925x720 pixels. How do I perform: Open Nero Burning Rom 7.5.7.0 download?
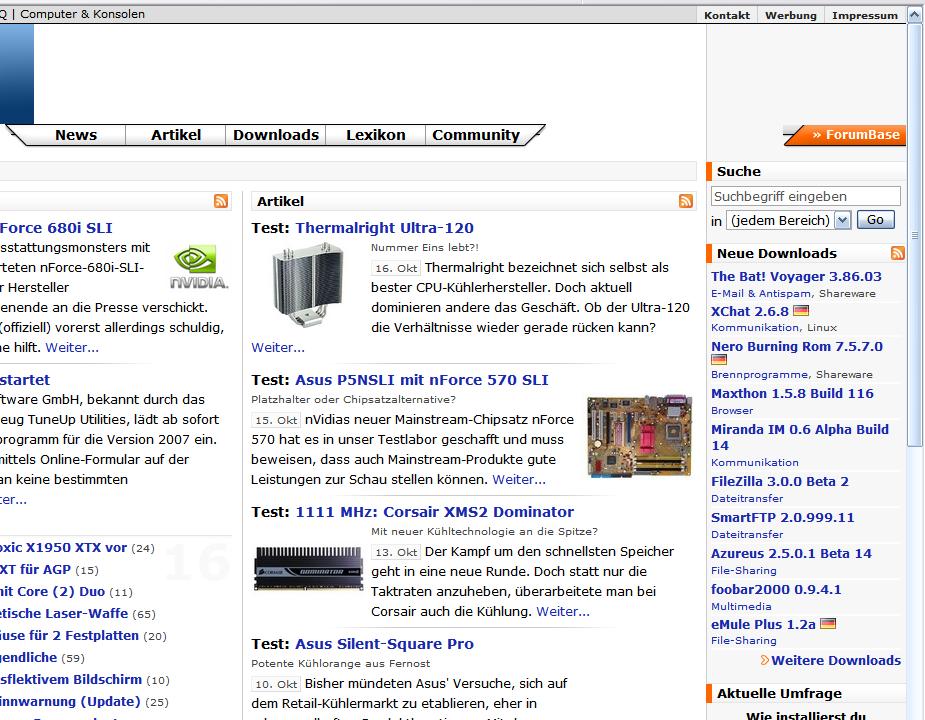tap(796, 346)
